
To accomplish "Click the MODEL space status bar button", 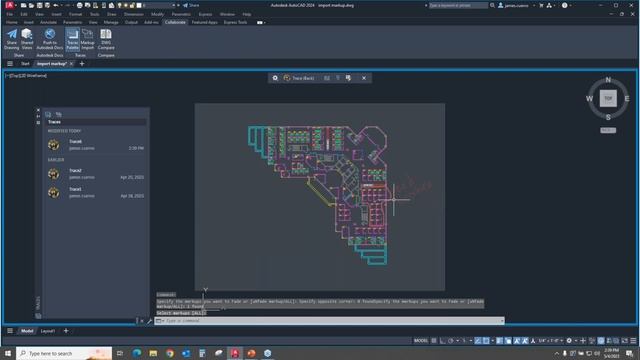I will pyautogui.click(x=421, y=341).
